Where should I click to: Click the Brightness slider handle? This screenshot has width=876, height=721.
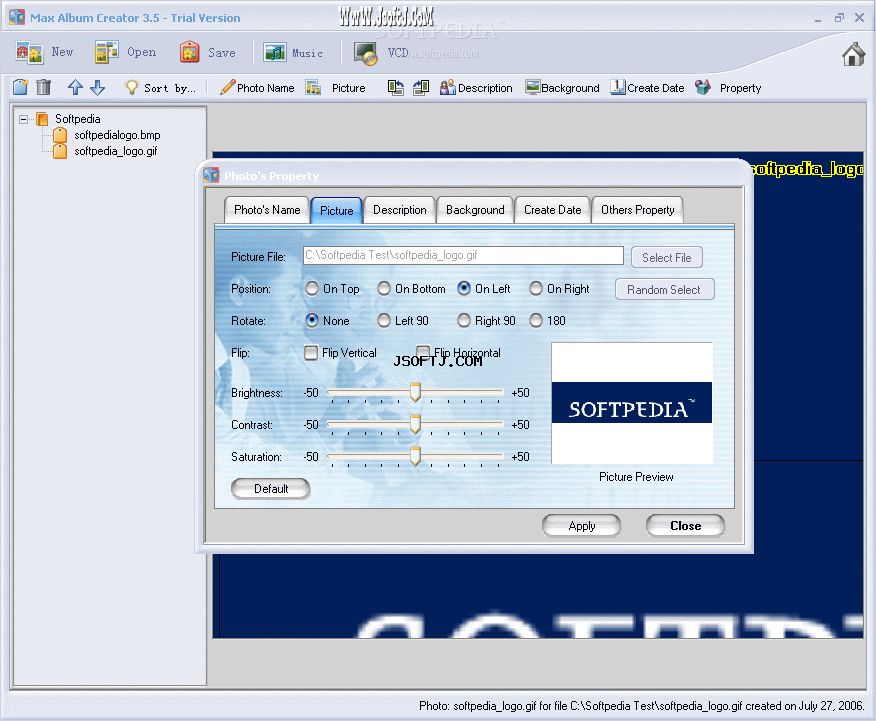(415, 392)
